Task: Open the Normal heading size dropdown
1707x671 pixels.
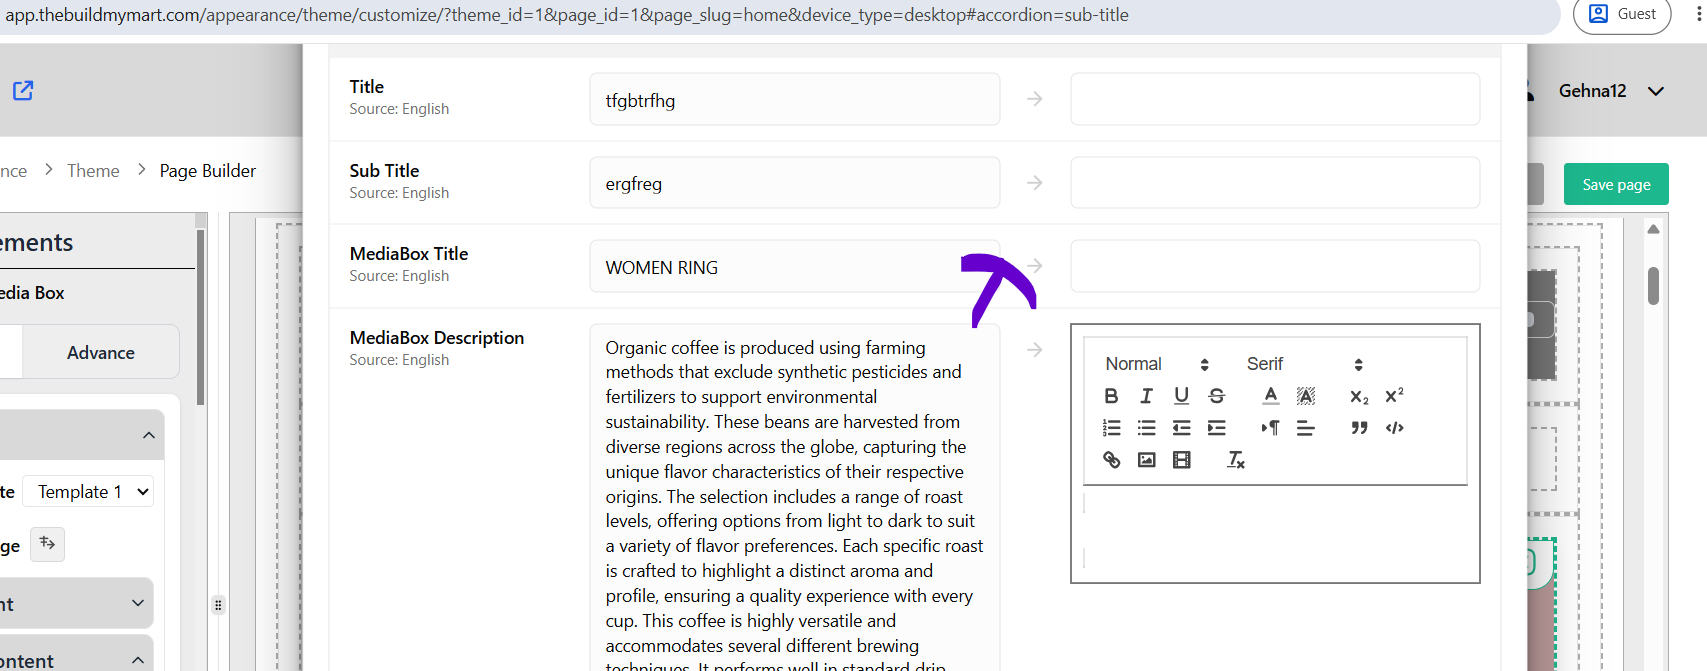Action: tap(1156, 364)
